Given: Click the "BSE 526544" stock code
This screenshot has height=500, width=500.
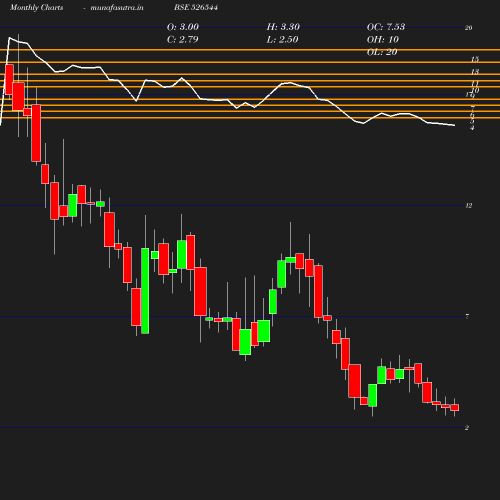Looking at the screenshot, I should point(196,7).
